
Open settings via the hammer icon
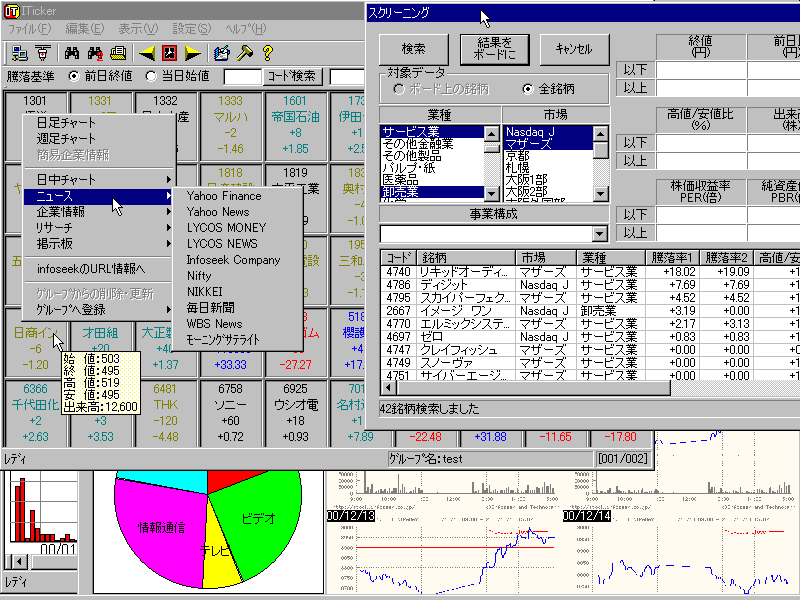point(244,53)
